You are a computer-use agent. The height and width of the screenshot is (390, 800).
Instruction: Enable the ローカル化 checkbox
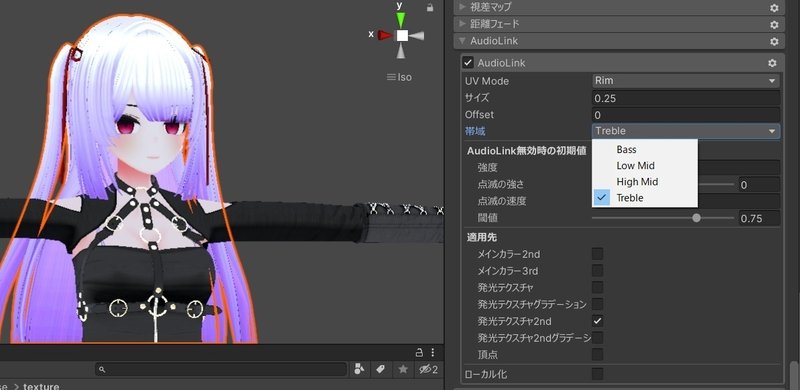(597, 374)
